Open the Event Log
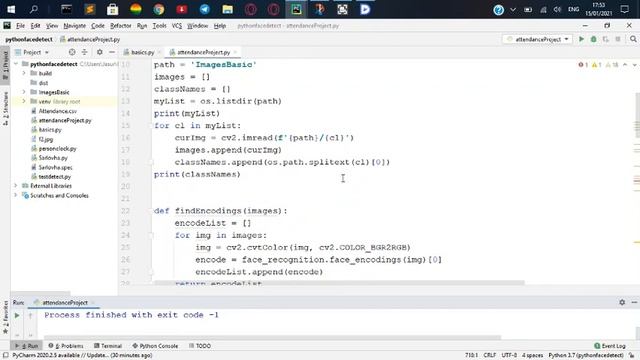The width and height of the screenshot is (640, 360). 610,346
